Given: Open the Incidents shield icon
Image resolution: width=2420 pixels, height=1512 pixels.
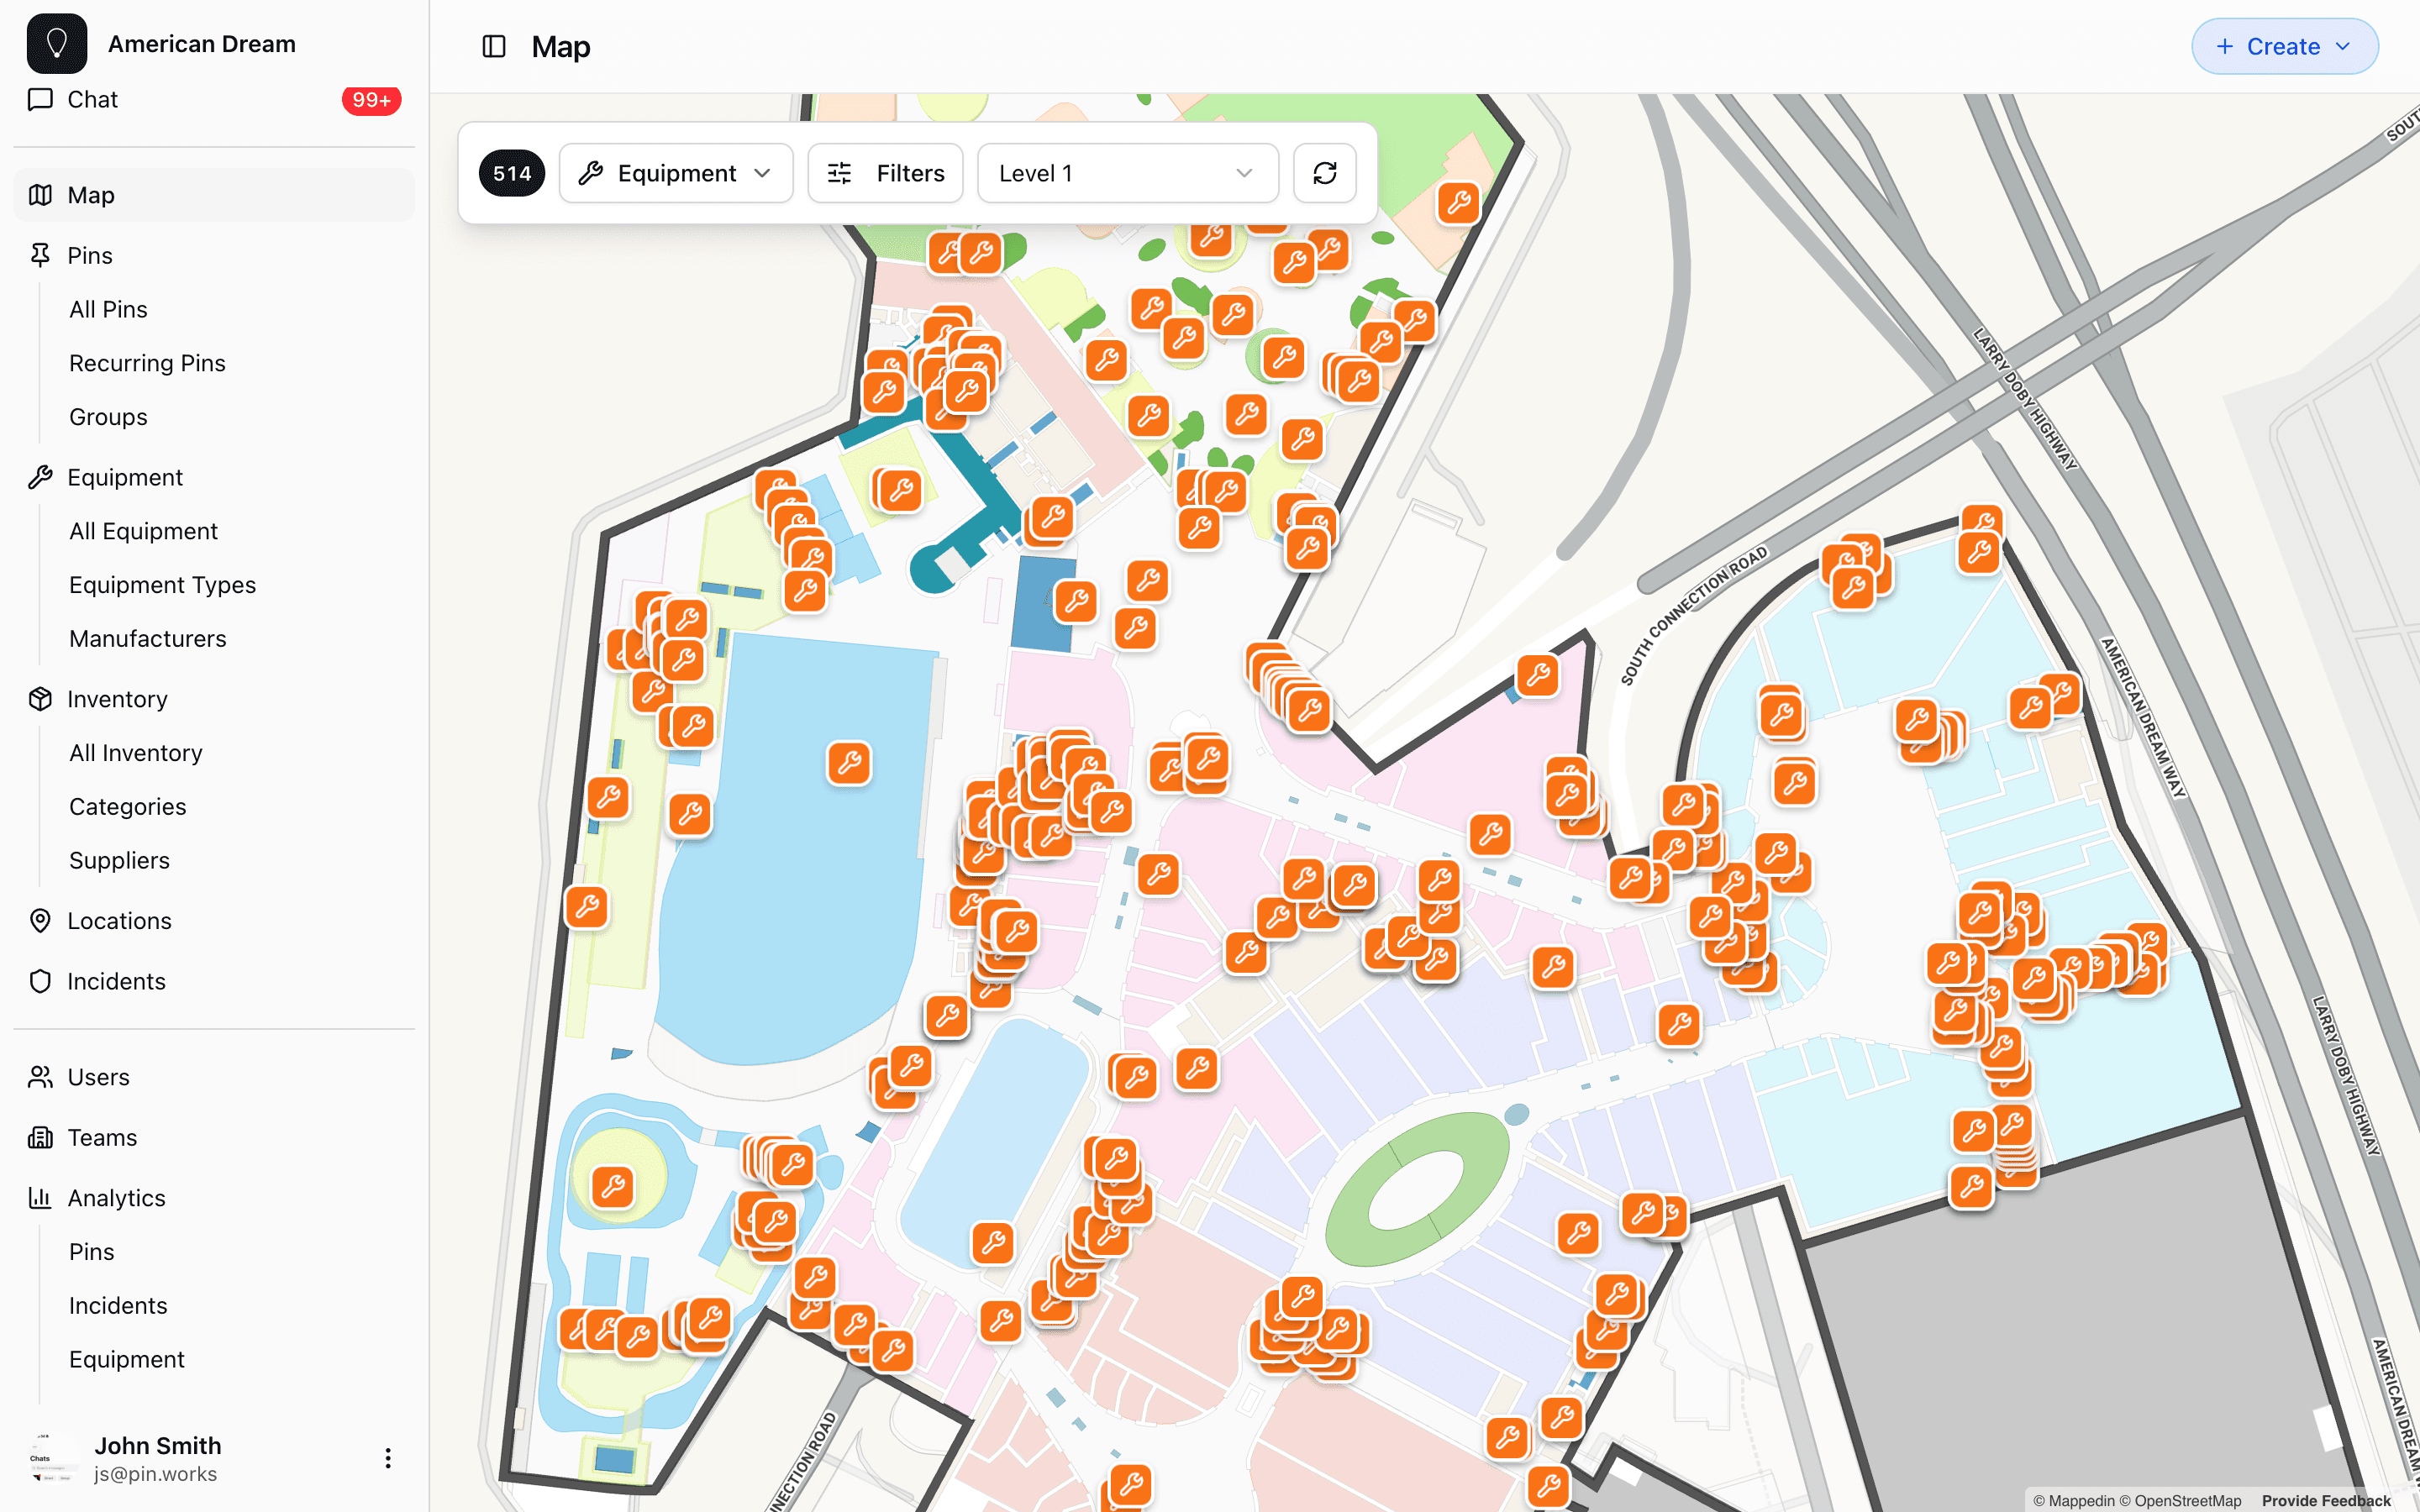Looking at the screenshot, I should (x=40, y=981).
